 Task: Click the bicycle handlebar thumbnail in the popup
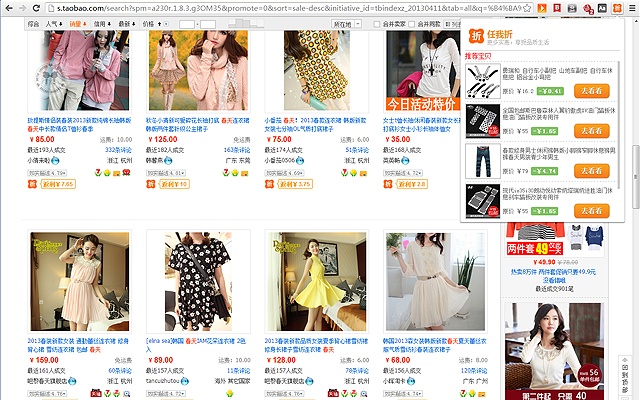483,81
